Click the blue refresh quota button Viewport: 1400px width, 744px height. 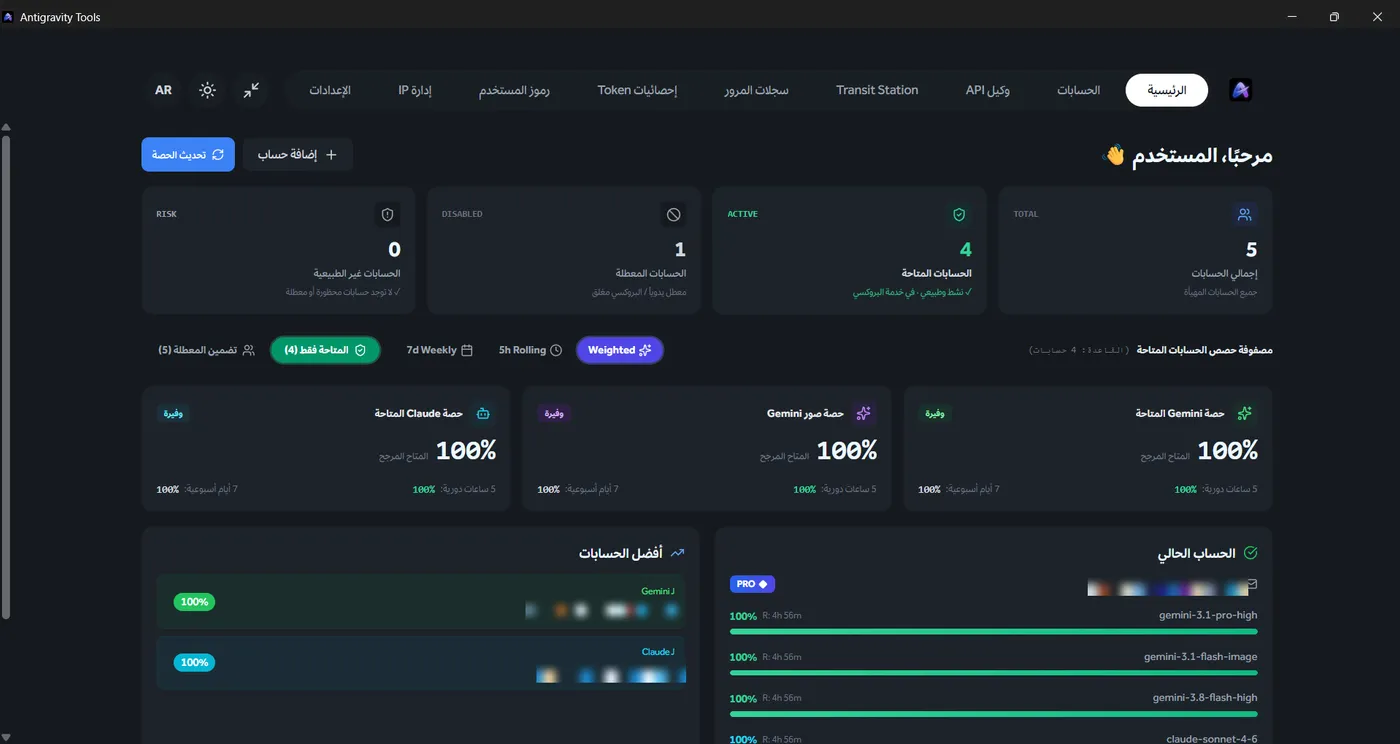pos(188,155)
